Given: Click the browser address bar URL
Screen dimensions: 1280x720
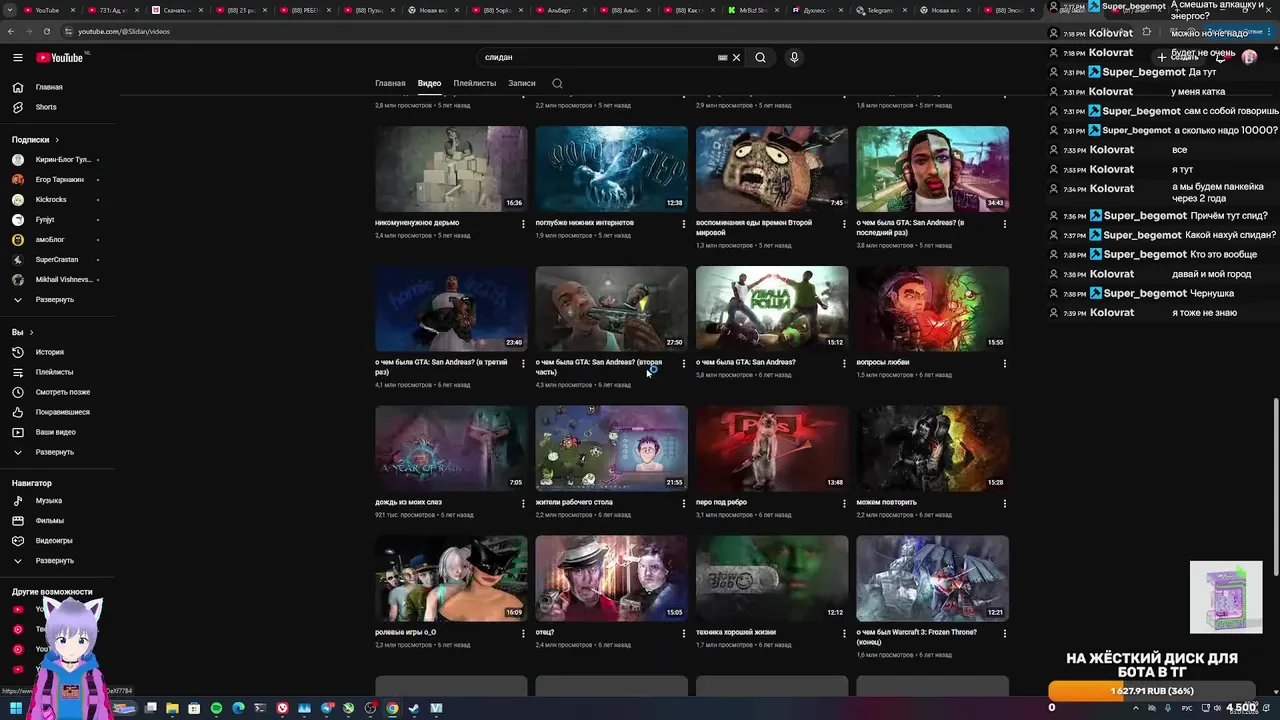Looking at the screenshot, I should [x=124, y=31].
